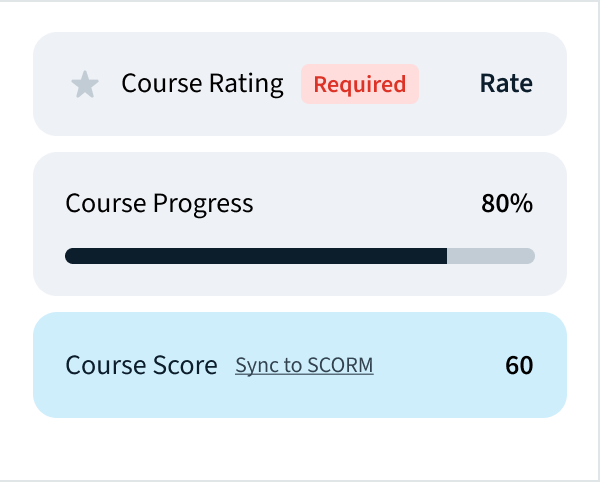Click the star icon beside Course Rating
The width and height of the screenshot is (600, 482).
(85, 85)
